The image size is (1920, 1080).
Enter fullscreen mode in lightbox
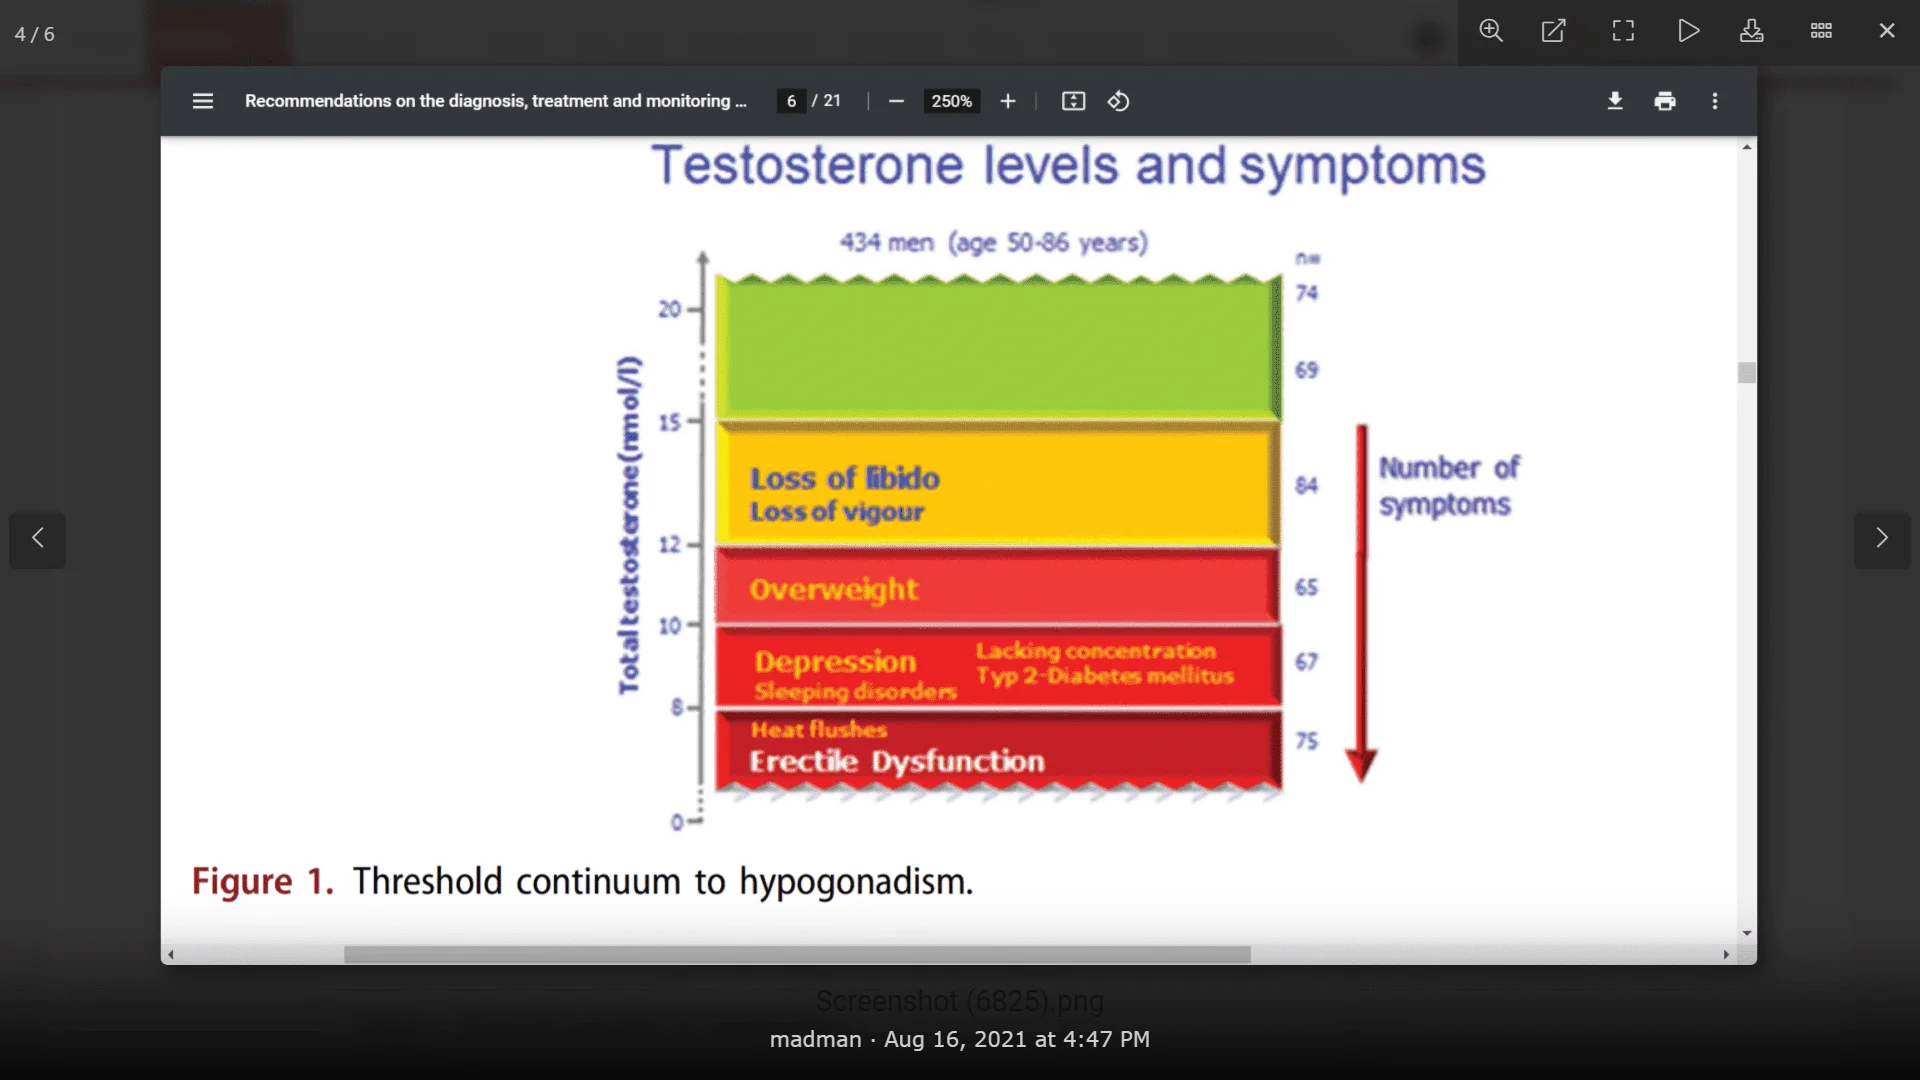[x=1623, y=31]
